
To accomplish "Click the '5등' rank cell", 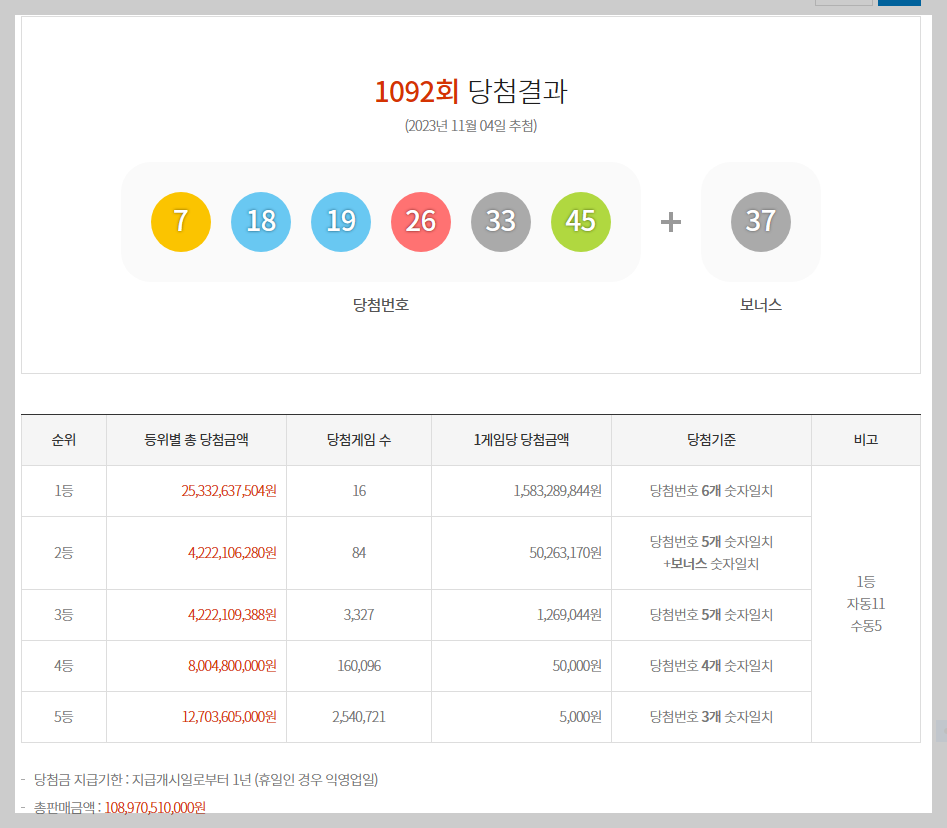I will (x=64, y=717).
